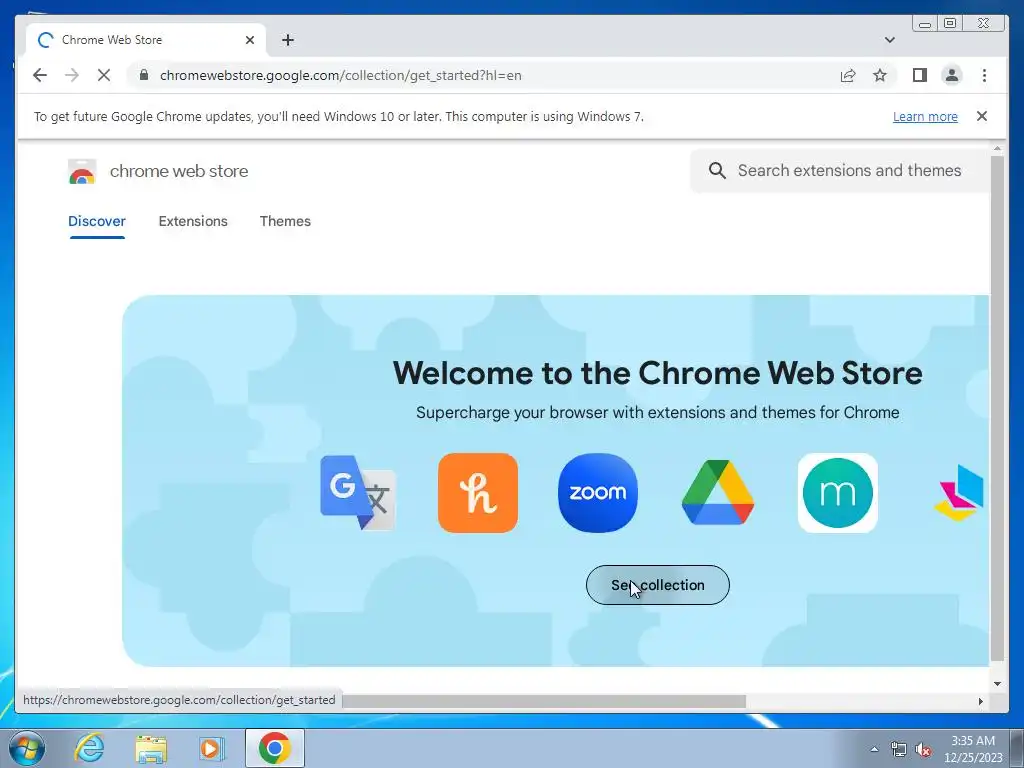Open the taskbar clock and date
Viewport: 1024px width, 768px height.
[x=972, y=749]
